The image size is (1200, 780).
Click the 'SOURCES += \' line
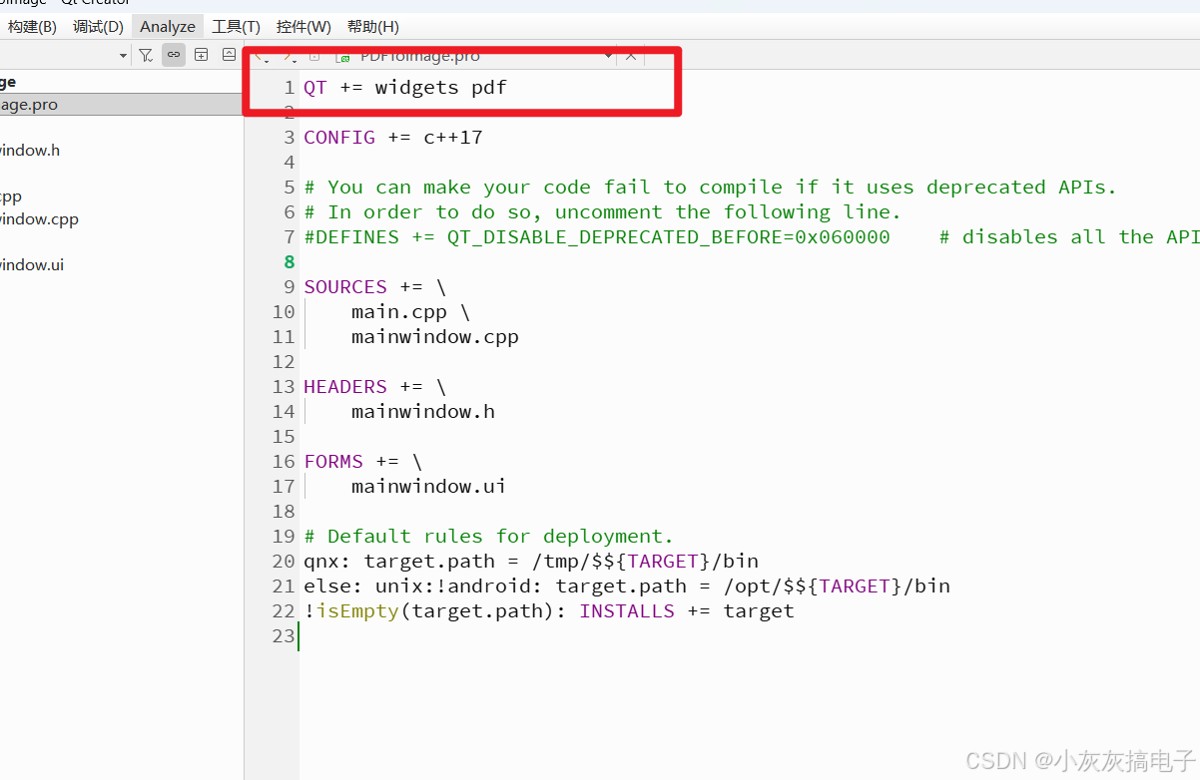point(375,287)
